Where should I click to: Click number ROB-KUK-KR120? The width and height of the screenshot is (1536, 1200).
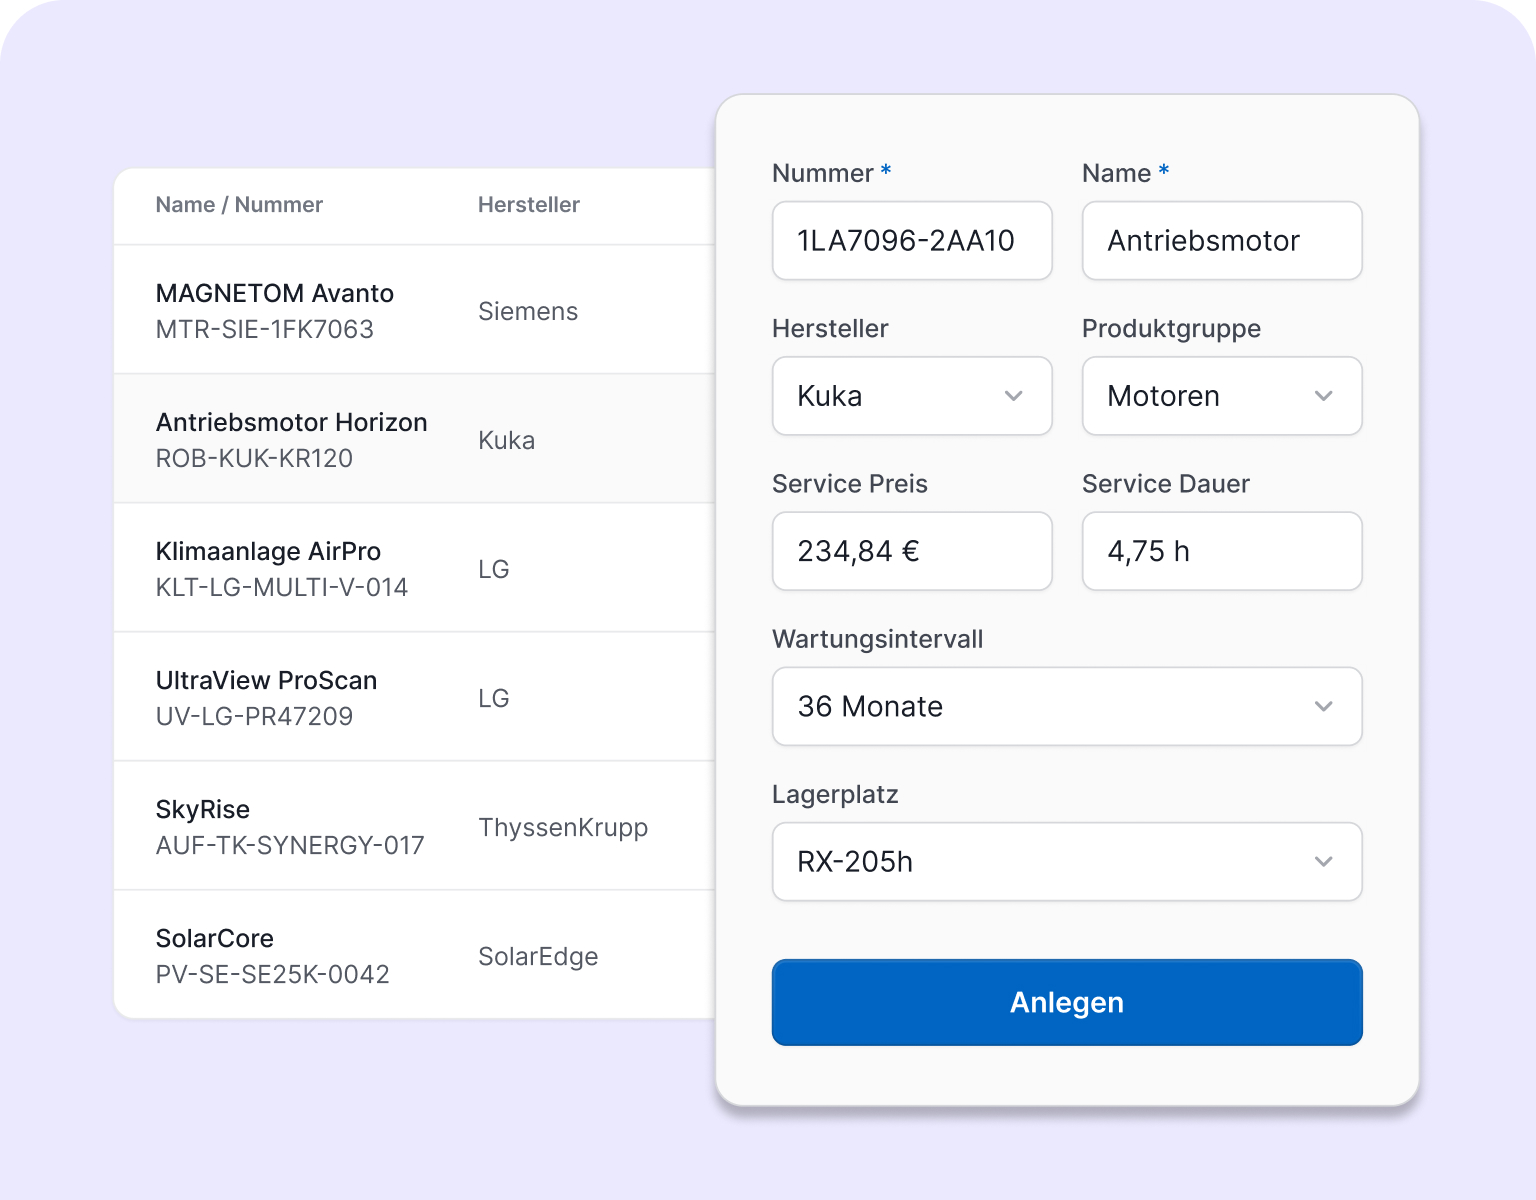[x=254, y=458]
